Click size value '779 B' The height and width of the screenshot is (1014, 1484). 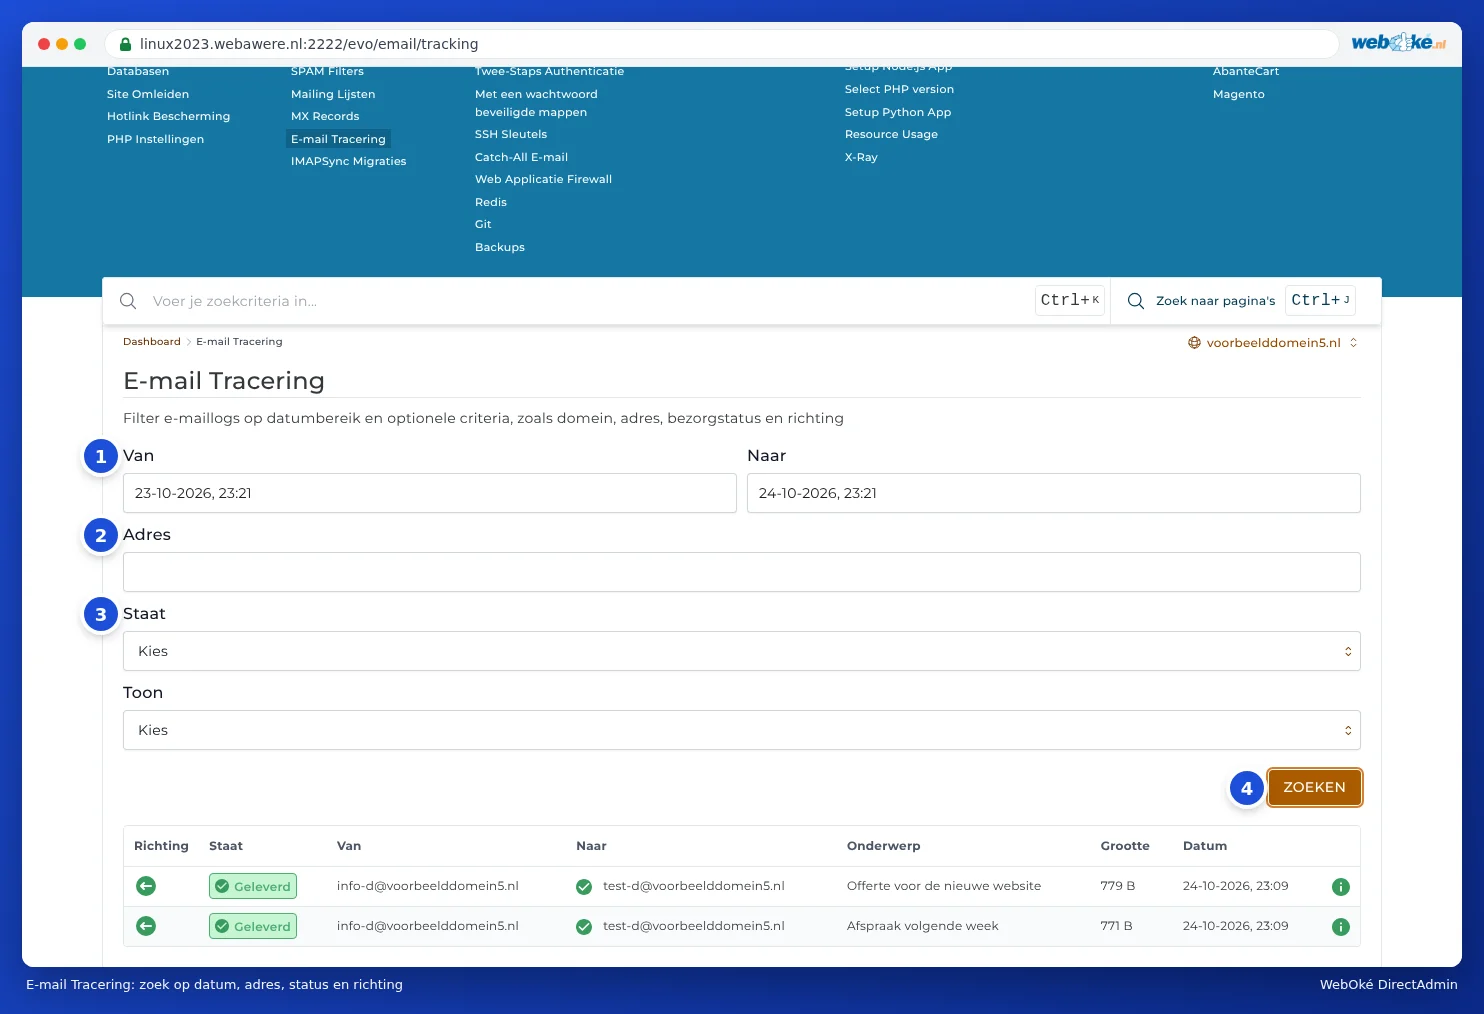click(1117, 886)
